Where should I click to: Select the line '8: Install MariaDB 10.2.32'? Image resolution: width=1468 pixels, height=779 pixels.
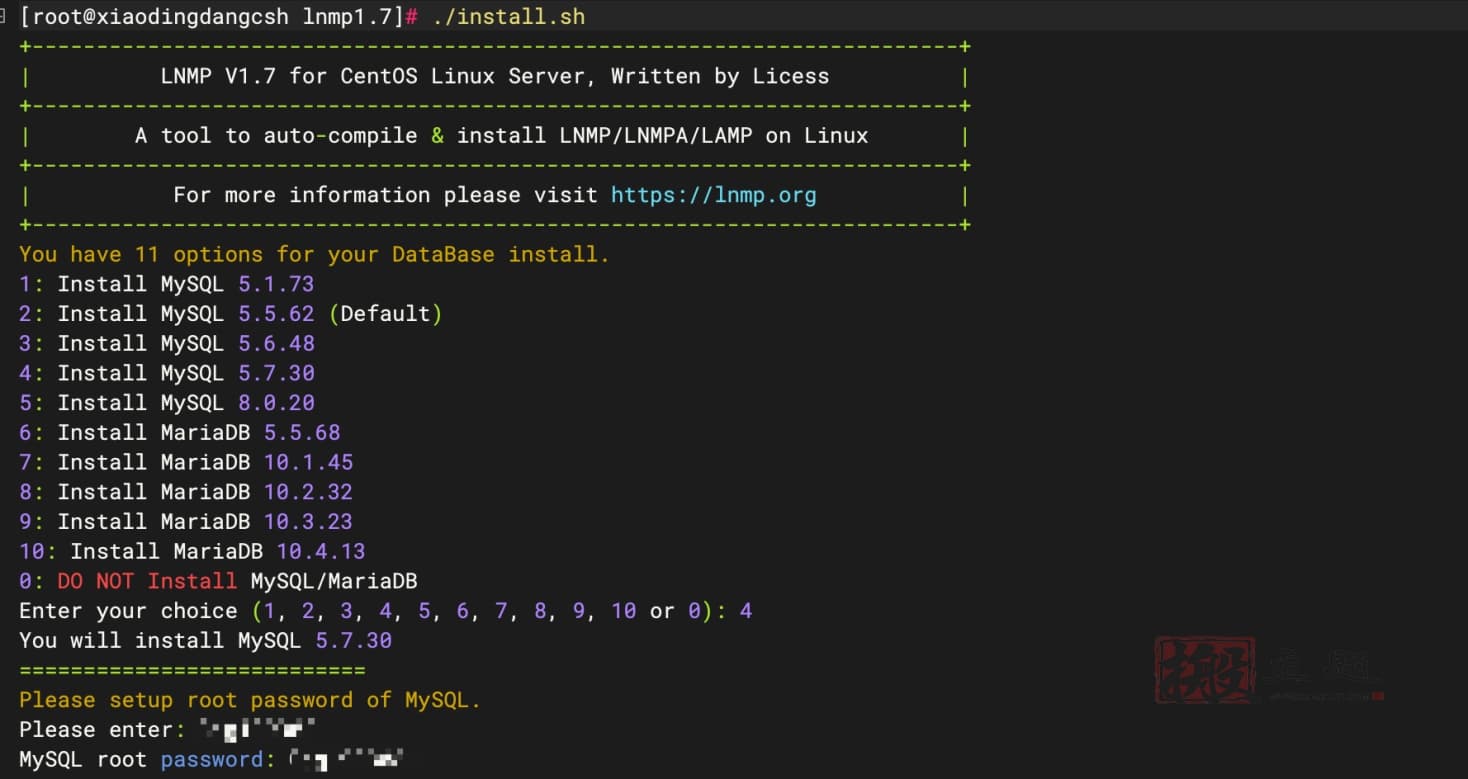pos(186,492)
